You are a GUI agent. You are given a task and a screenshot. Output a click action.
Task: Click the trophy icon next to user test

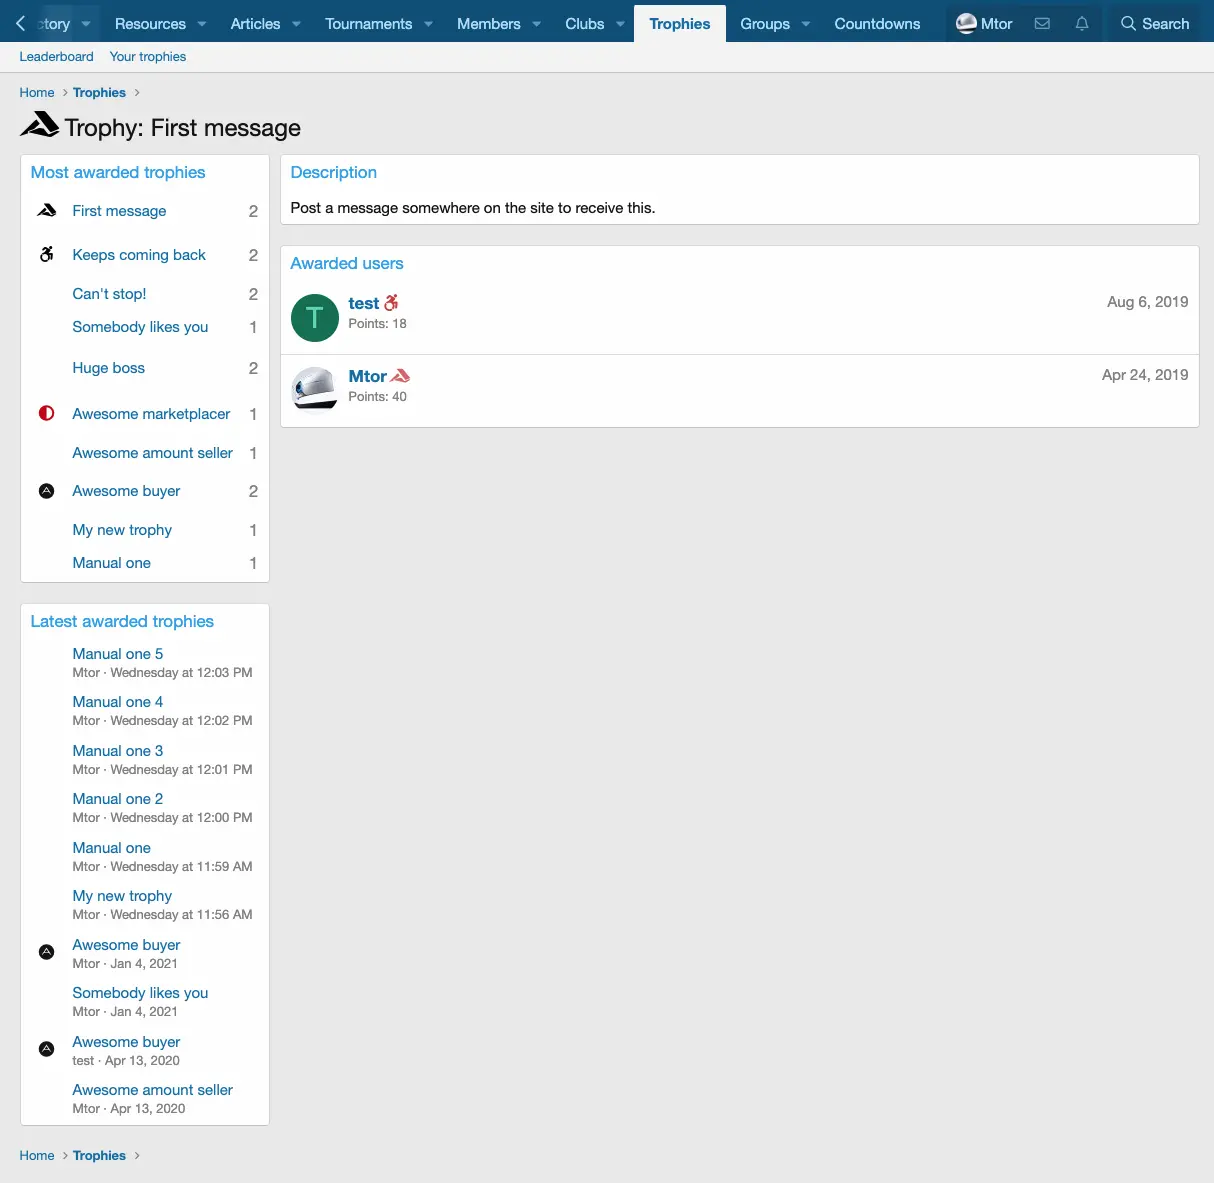pyautogui.click(x=391, y=303)
